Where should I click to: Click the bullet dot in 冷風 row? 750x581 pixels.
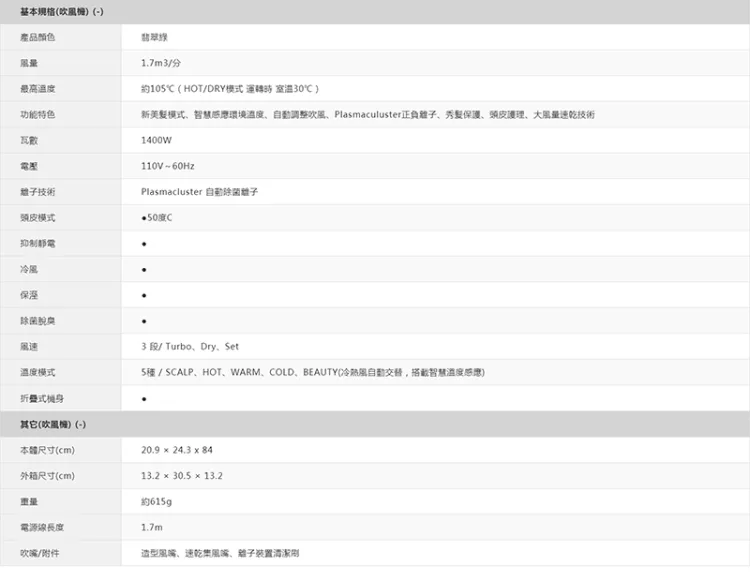click(145, 270)
